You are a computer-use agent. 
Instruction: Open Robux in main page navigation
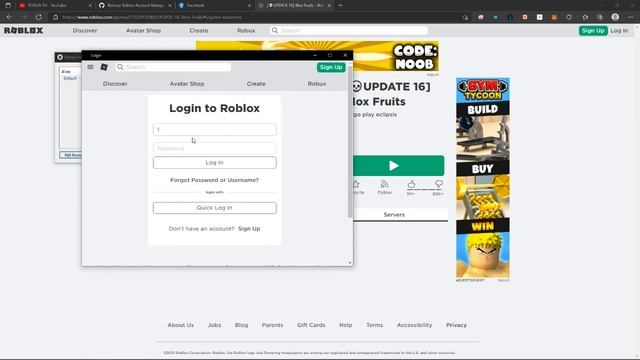pos(246,31)
